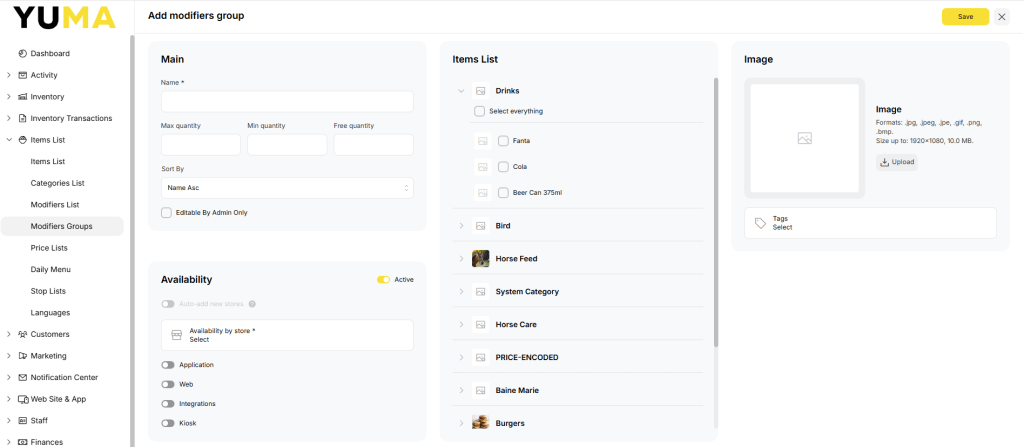This screenshot has width=1024, height=447.
Task: Click the help icon beside Auto-add new stores
Action: (252, 304)
